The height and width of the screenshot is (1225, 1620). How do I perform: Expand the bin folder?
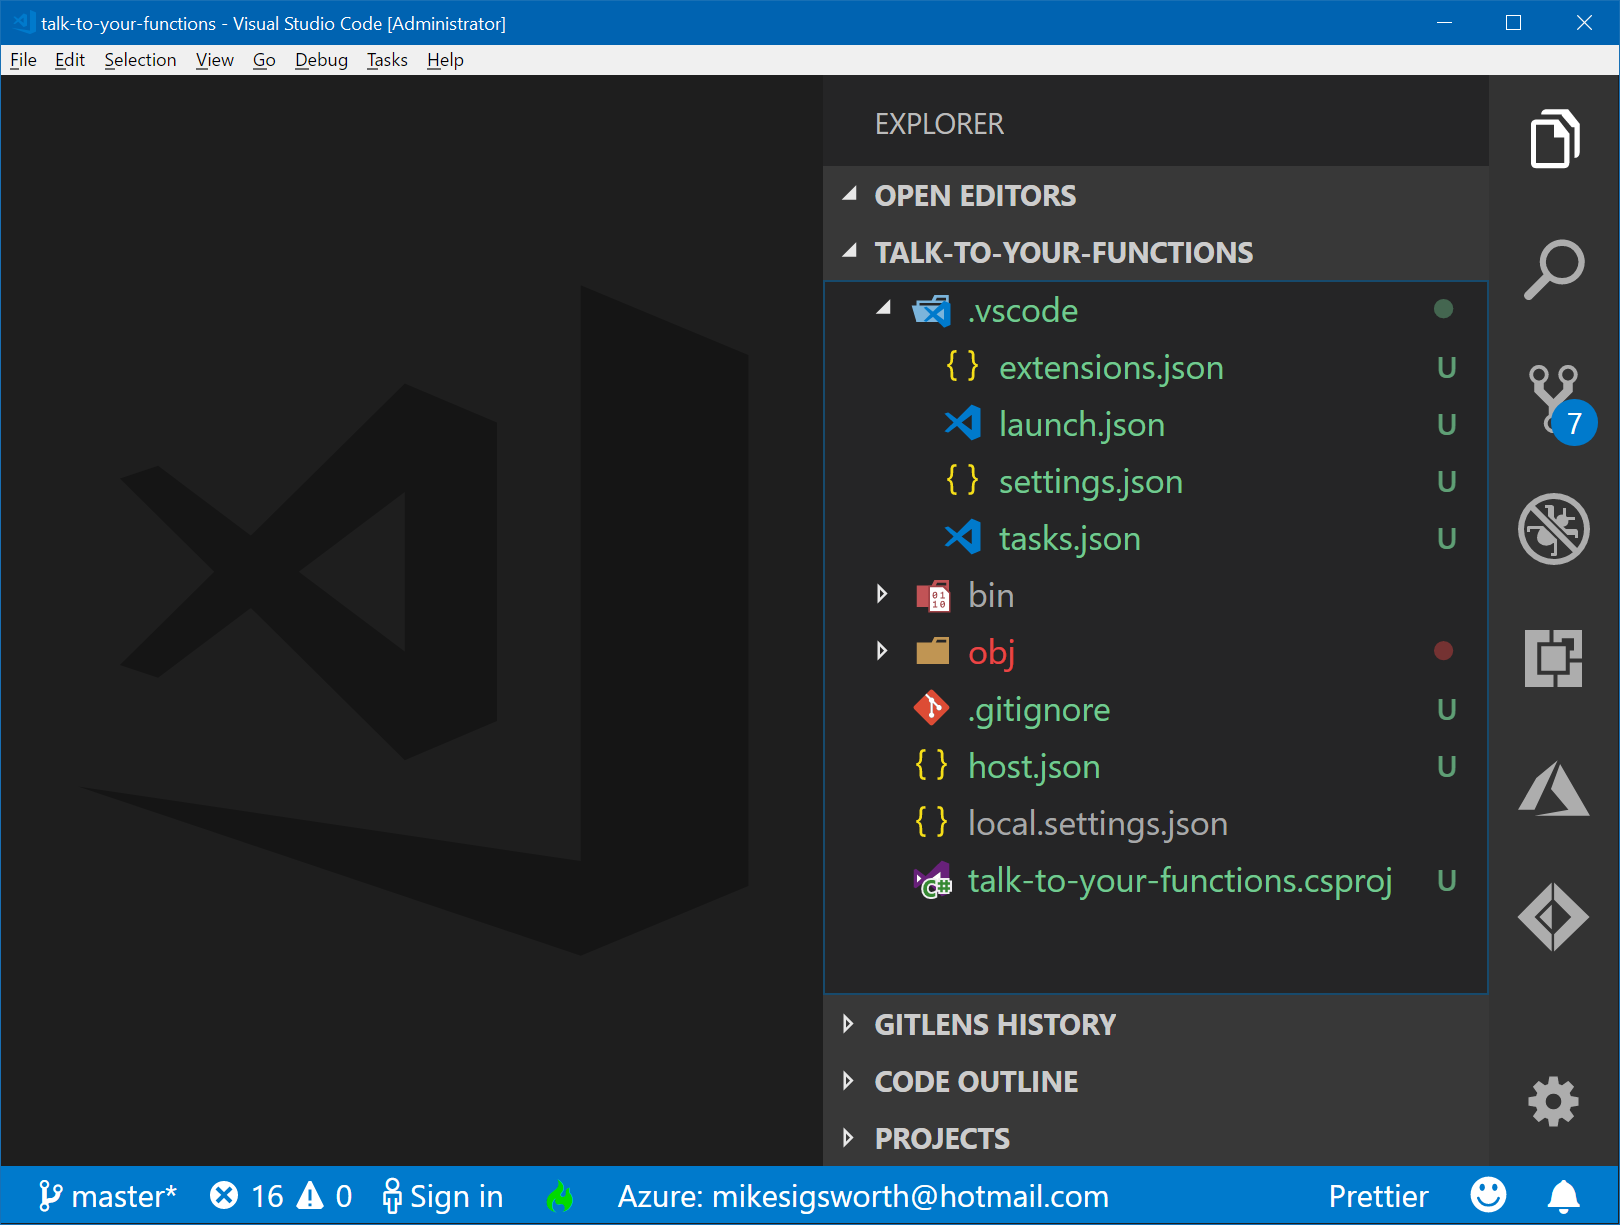pos(882,595)
